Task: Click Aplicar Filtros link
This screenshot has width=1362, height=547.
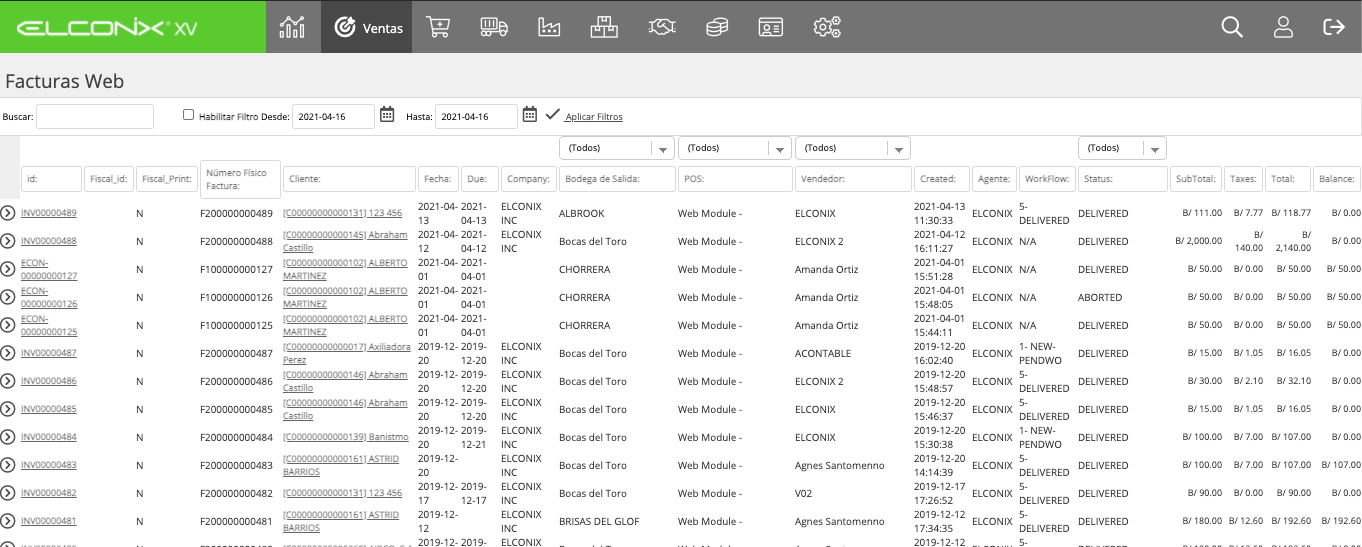Action: pos(594,117)
